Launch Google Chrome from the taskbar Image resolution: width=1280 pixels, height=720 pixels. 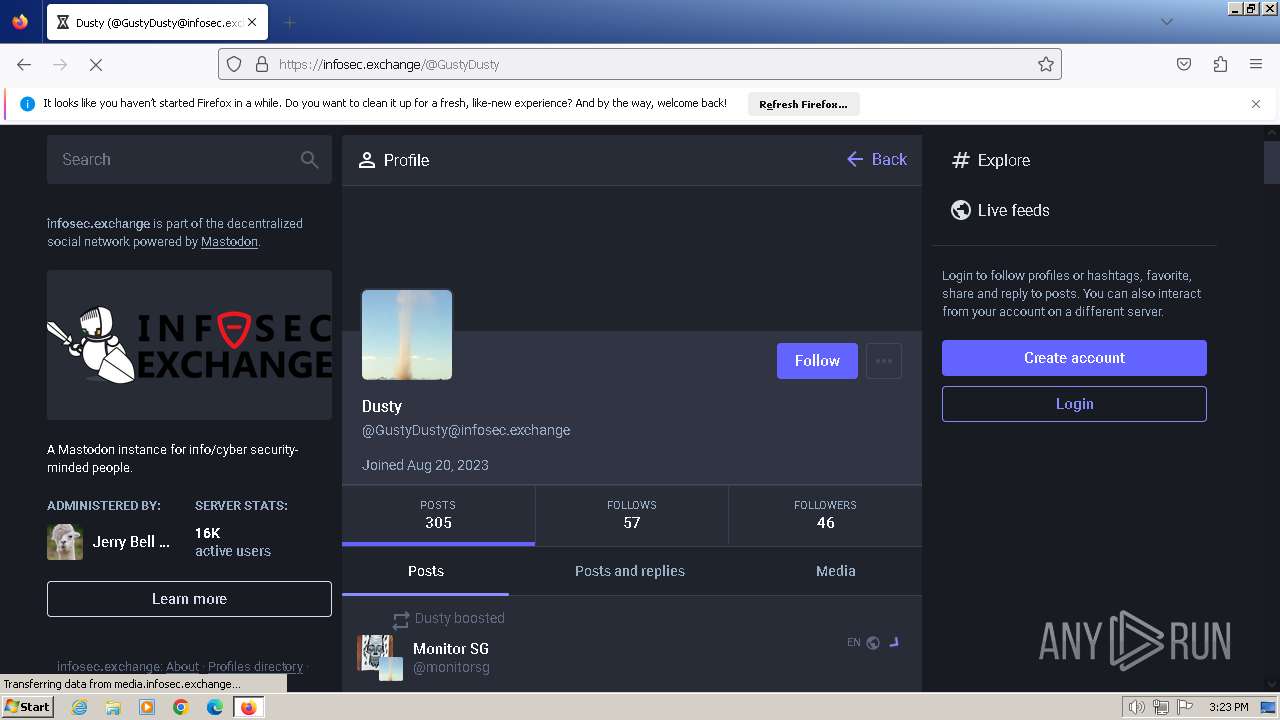(x=181, y=707)
